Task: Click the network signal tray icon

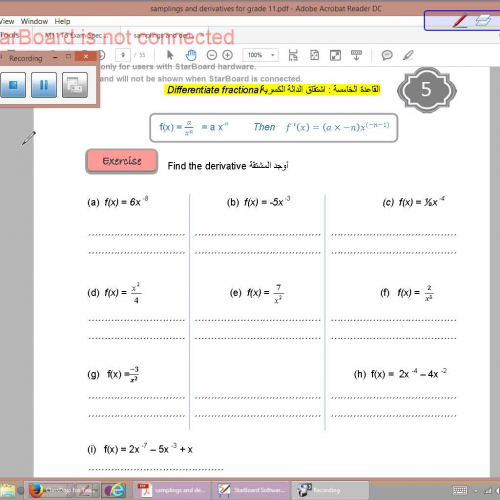Action: [488, 490]
